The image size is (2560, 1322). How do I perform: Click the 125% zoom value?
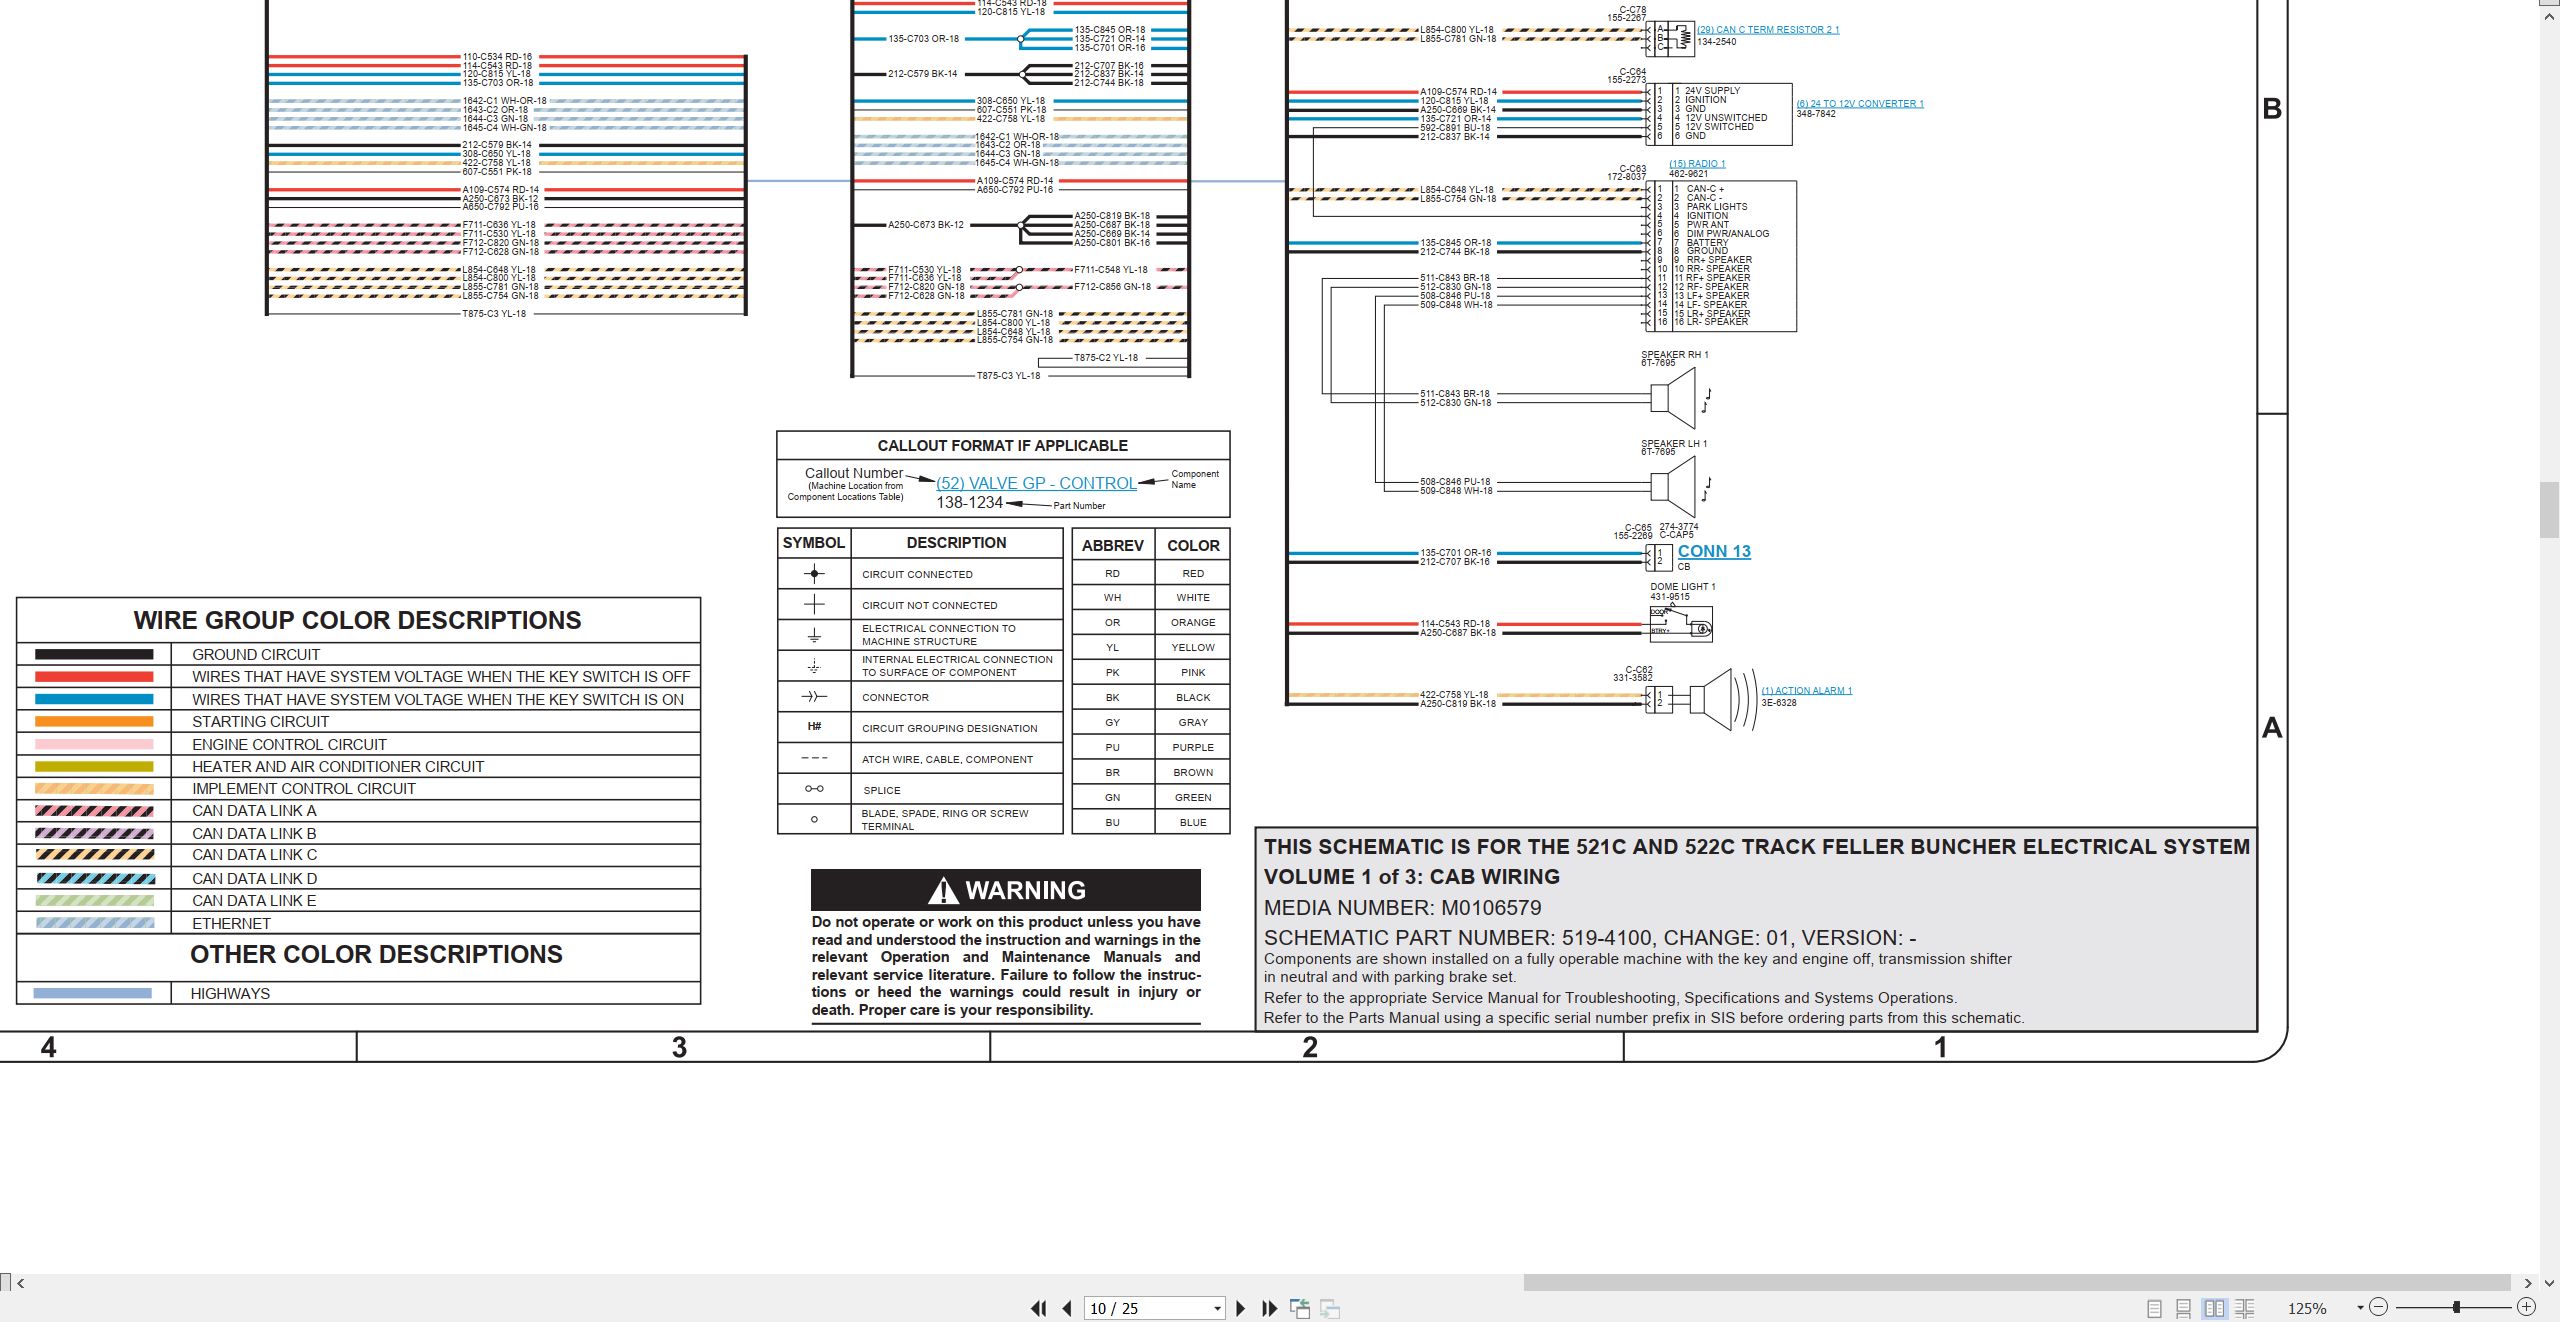tap(2308, 1308)
